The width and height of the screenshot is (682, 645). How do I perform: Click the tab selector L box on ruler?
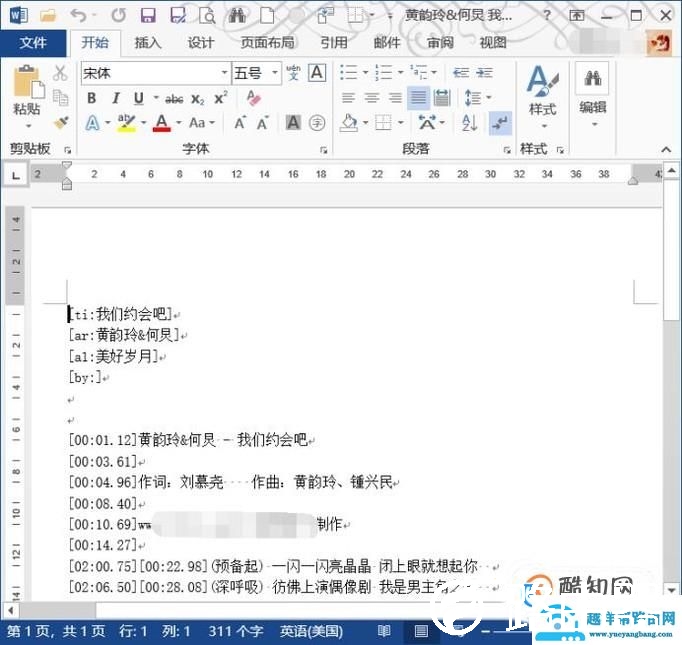coord(16,175)
